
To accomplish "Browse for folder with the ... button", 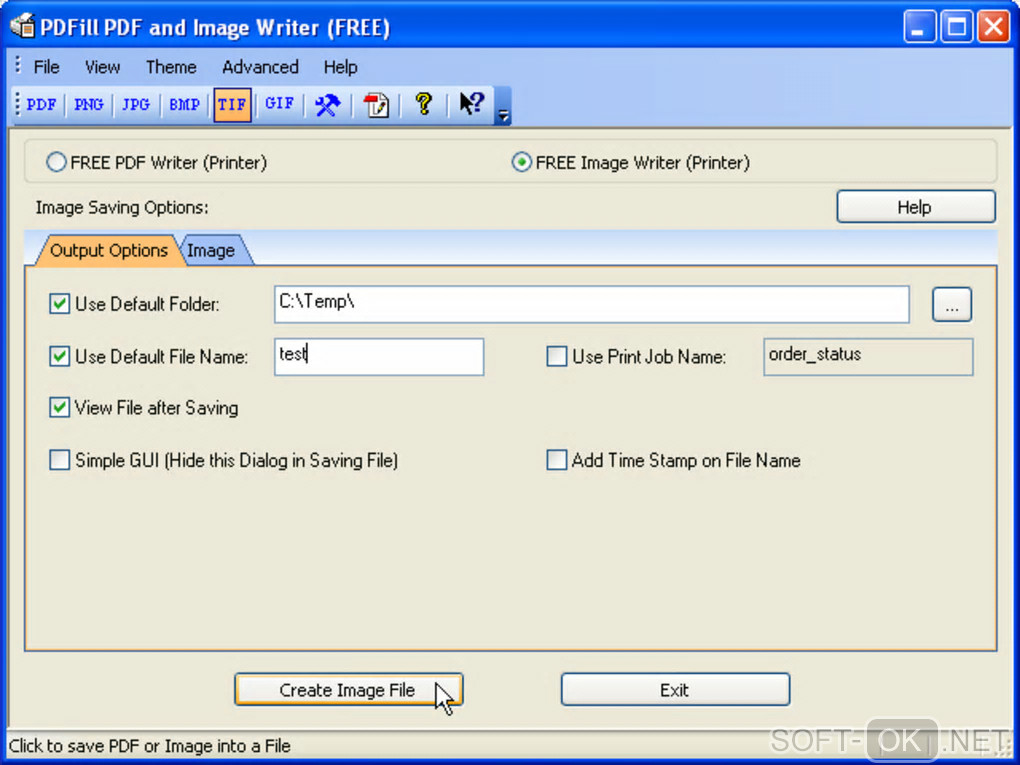I will (x=952, y=304).
